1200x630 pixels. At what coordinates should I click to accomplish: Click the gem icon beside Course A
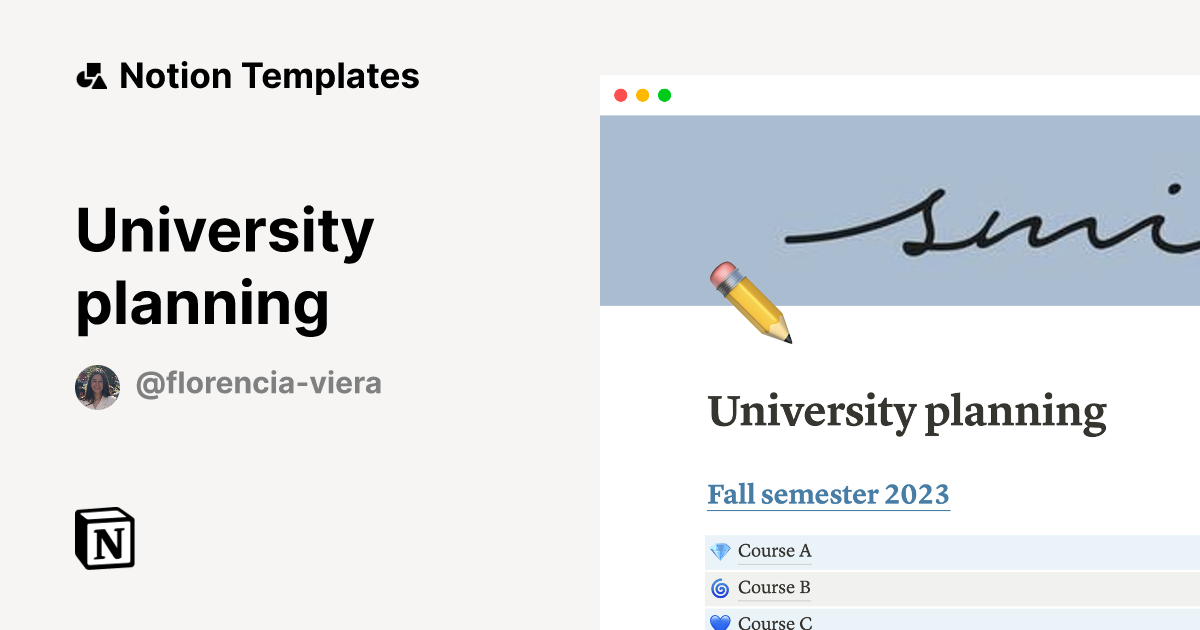pyautogui.click(x=718, y=550)
